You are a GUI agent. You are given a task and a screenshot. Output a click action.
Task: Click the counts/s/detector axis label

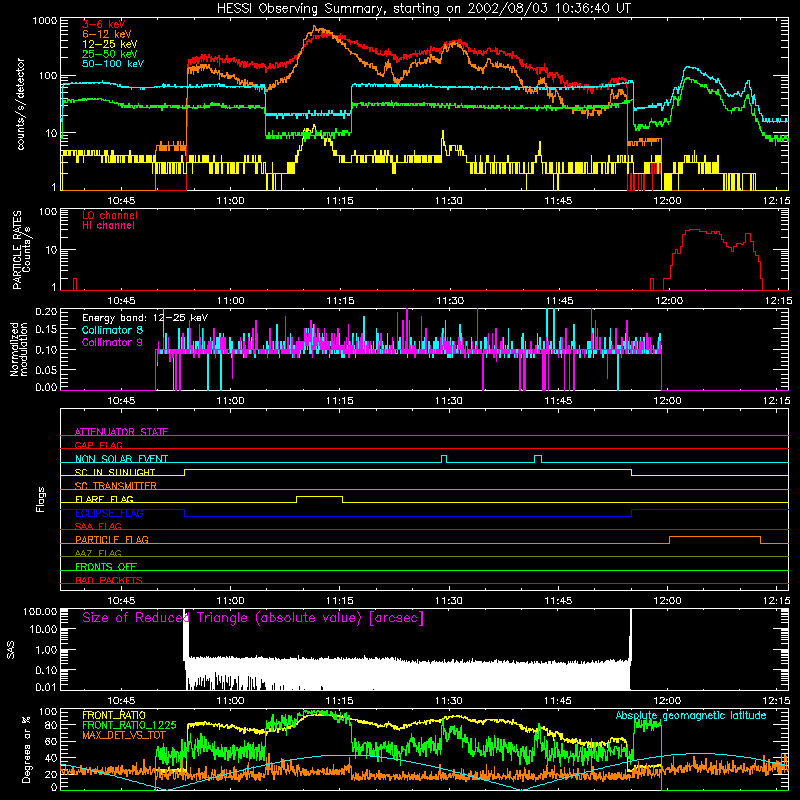click(x=20, y=104)
